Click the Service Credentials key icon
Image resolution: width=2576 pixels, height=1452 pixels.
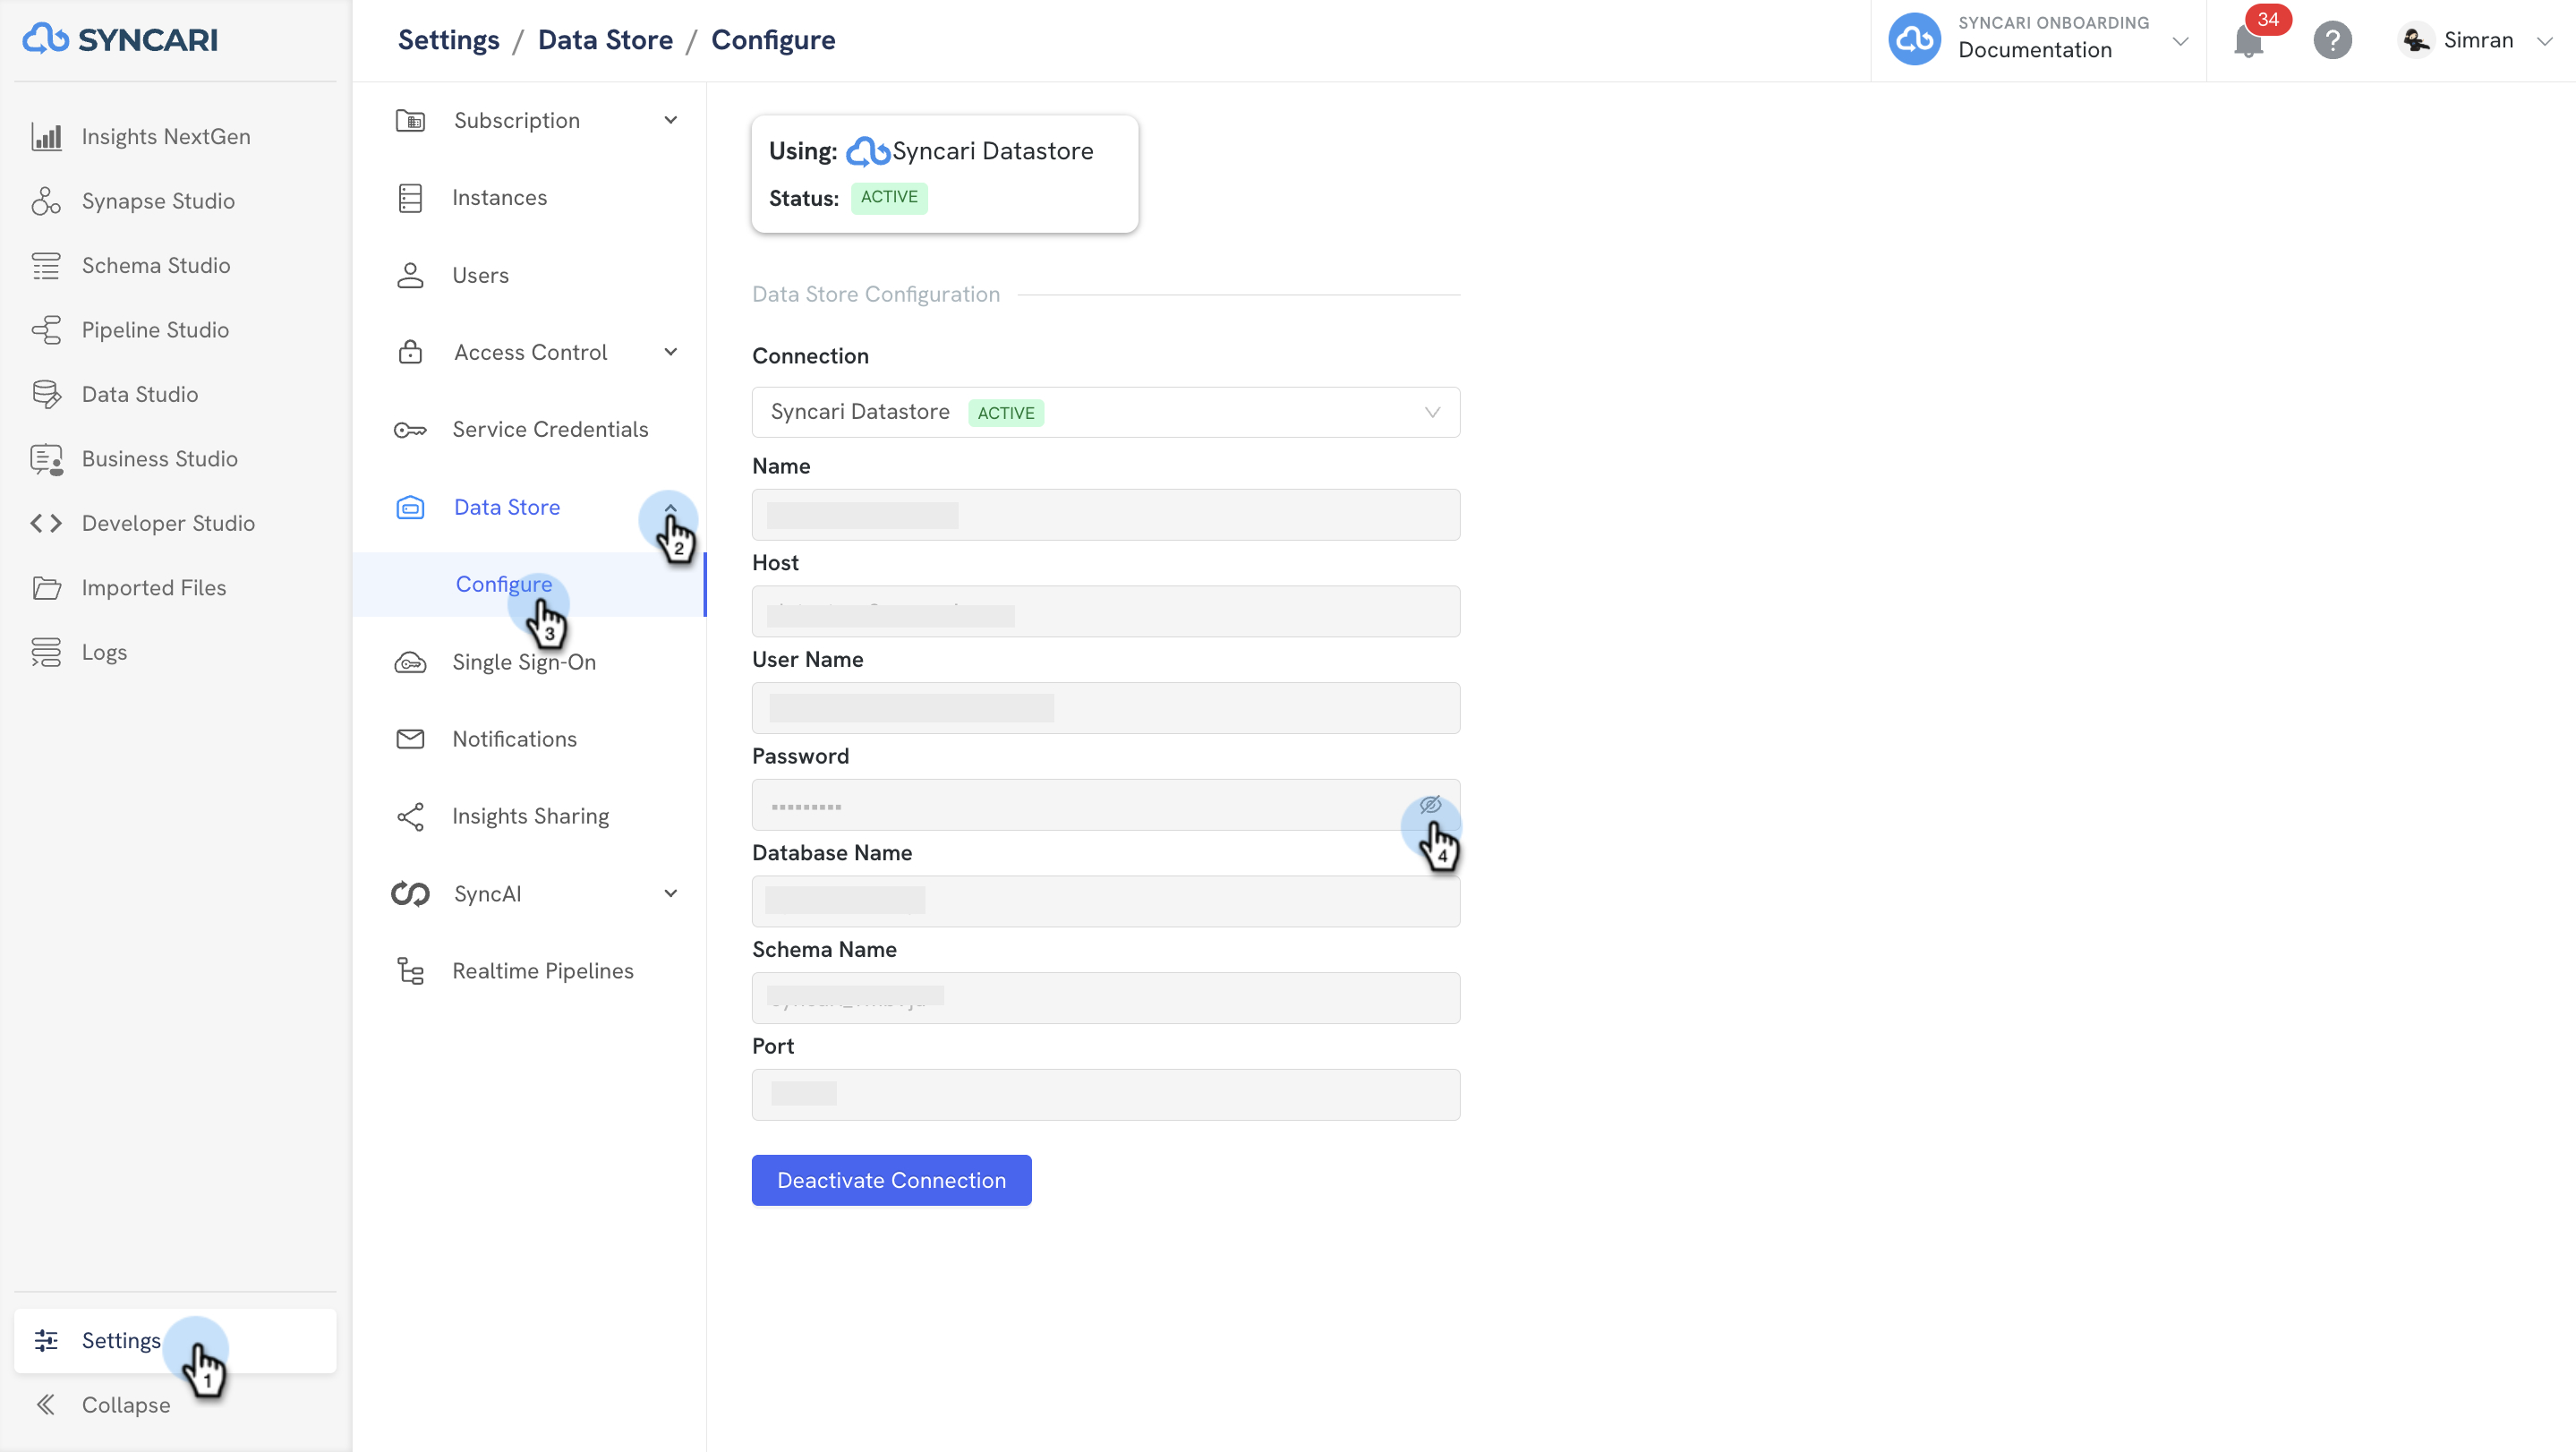410,430
